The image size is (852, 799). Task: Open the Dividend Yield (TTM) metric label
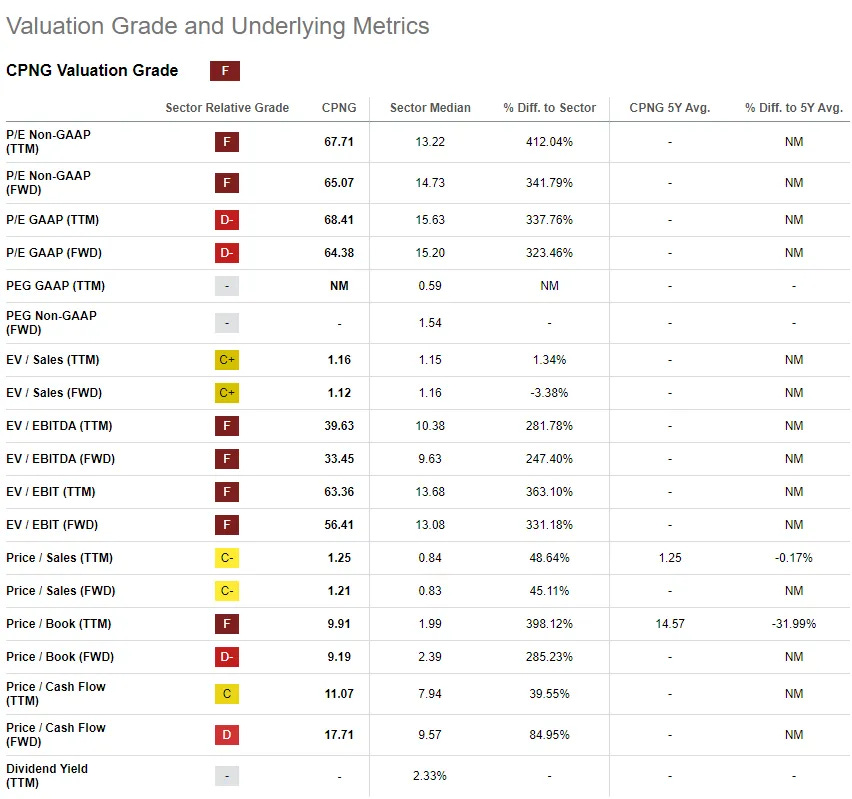(x=47, y=776)
